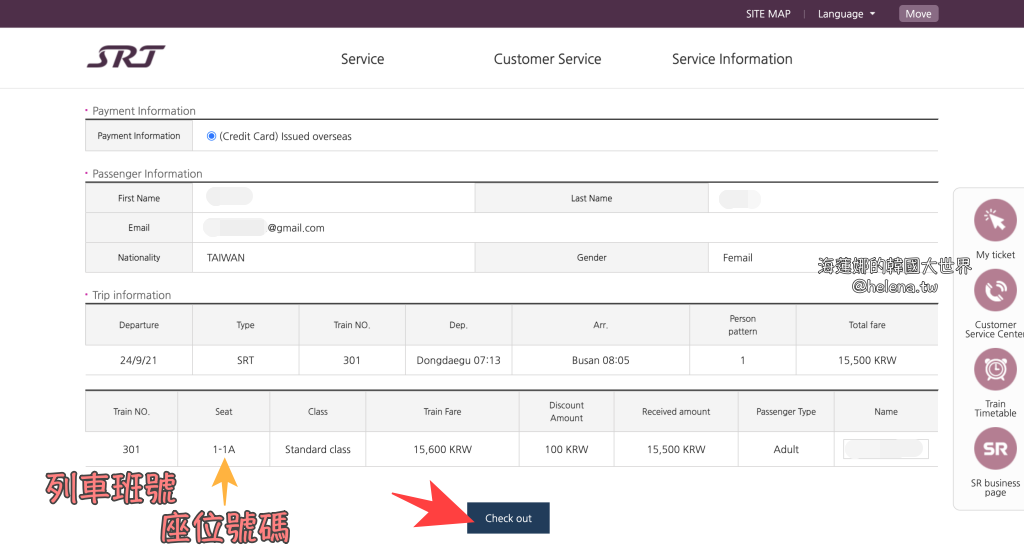Image resolution: width=1024 pixels, height=551 pixels.
Task: Open the Customer Service Center phone icon
Action: click(x=994, y=291)
